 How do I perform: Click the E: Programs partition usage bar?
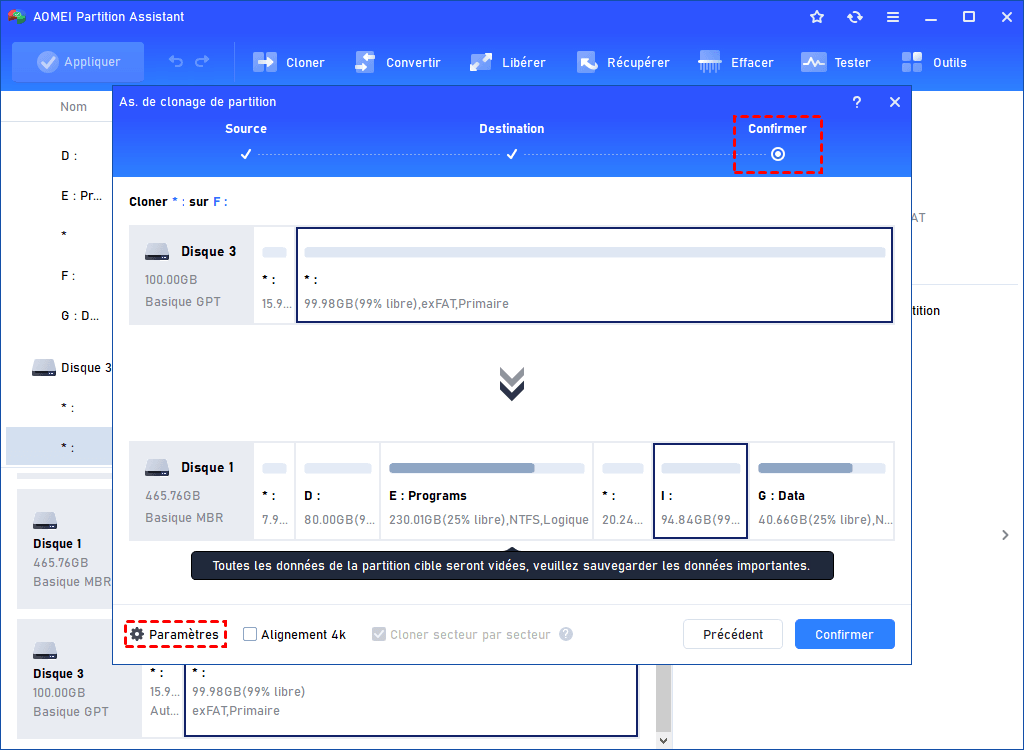pos(485,467)
